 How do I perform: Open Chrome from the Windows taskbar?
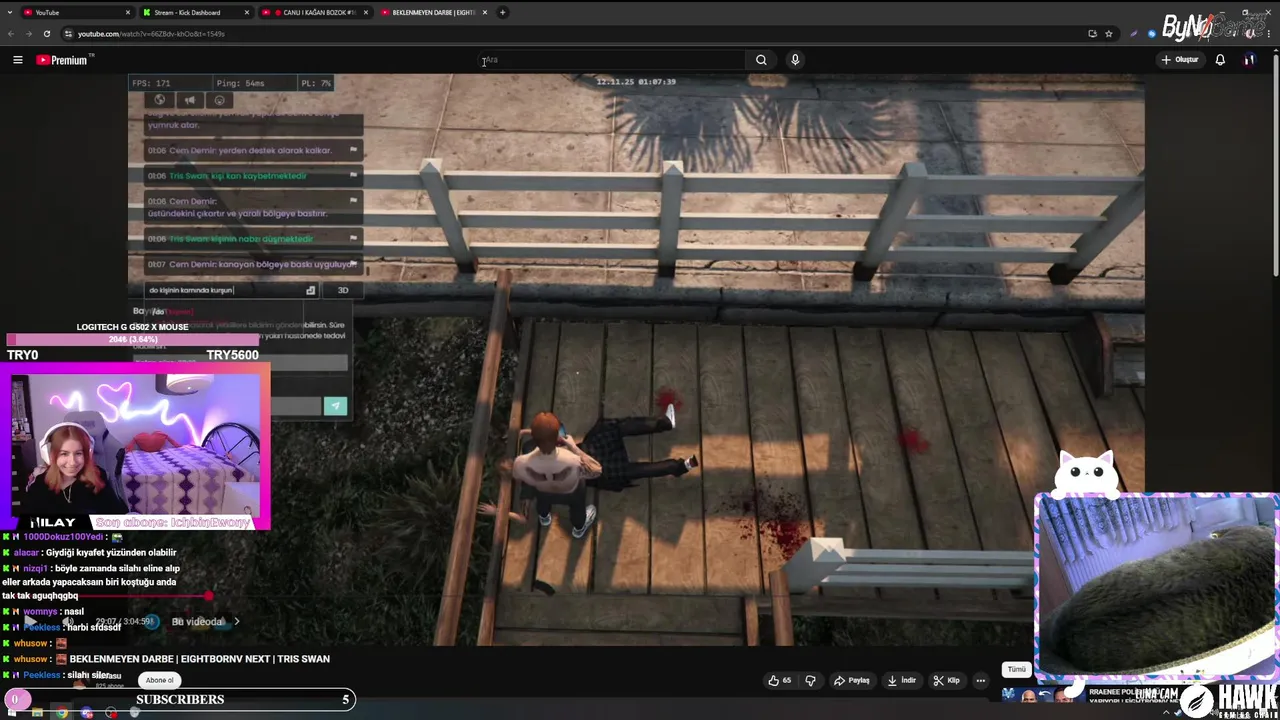coord(62,712)
